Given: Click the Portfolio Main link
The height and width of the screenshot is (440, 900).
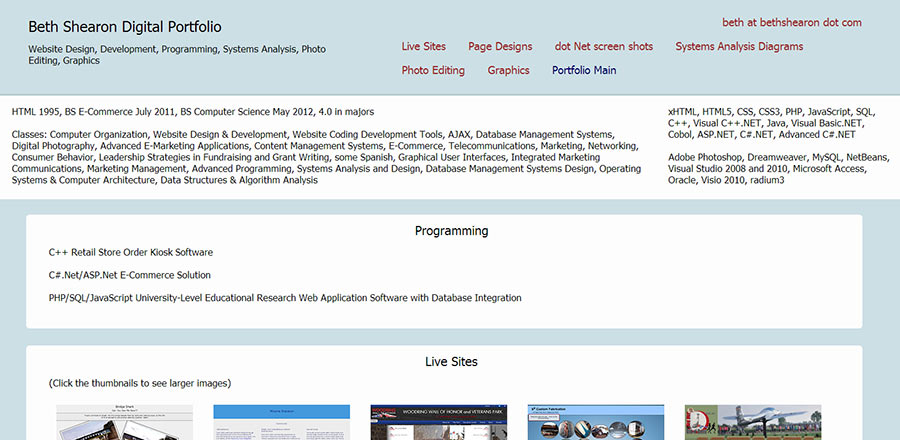Looking at the screenshot, I should [x=584, y=70].
